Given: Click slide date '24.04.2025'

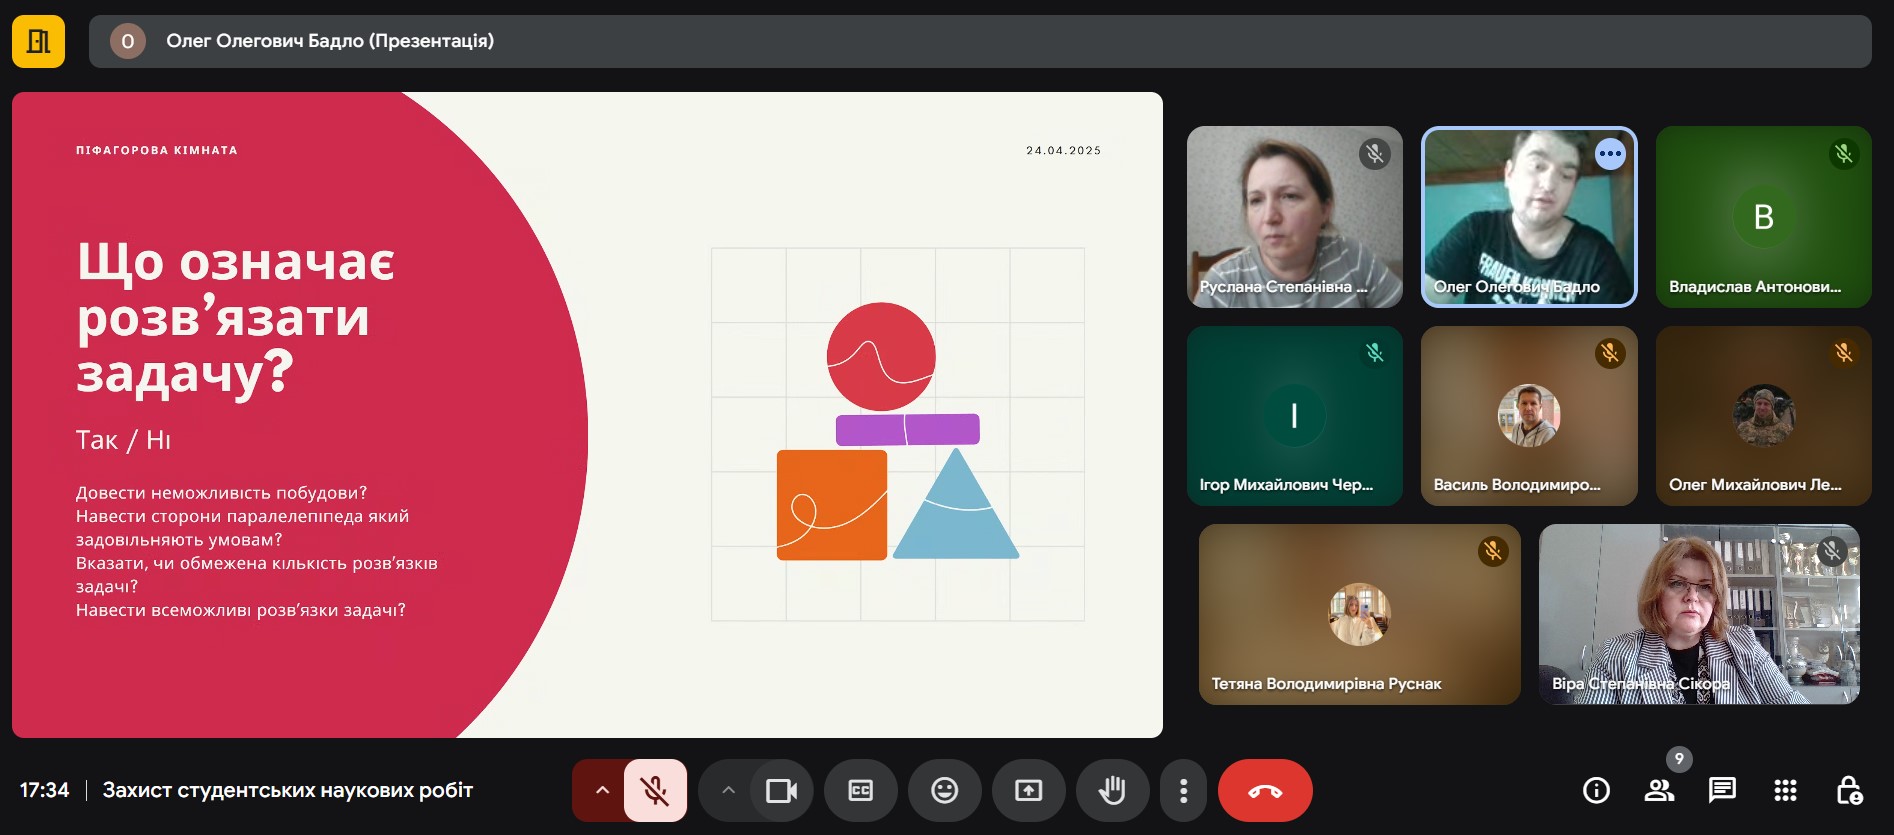Looking at the screenshot, I should 1063,151.
